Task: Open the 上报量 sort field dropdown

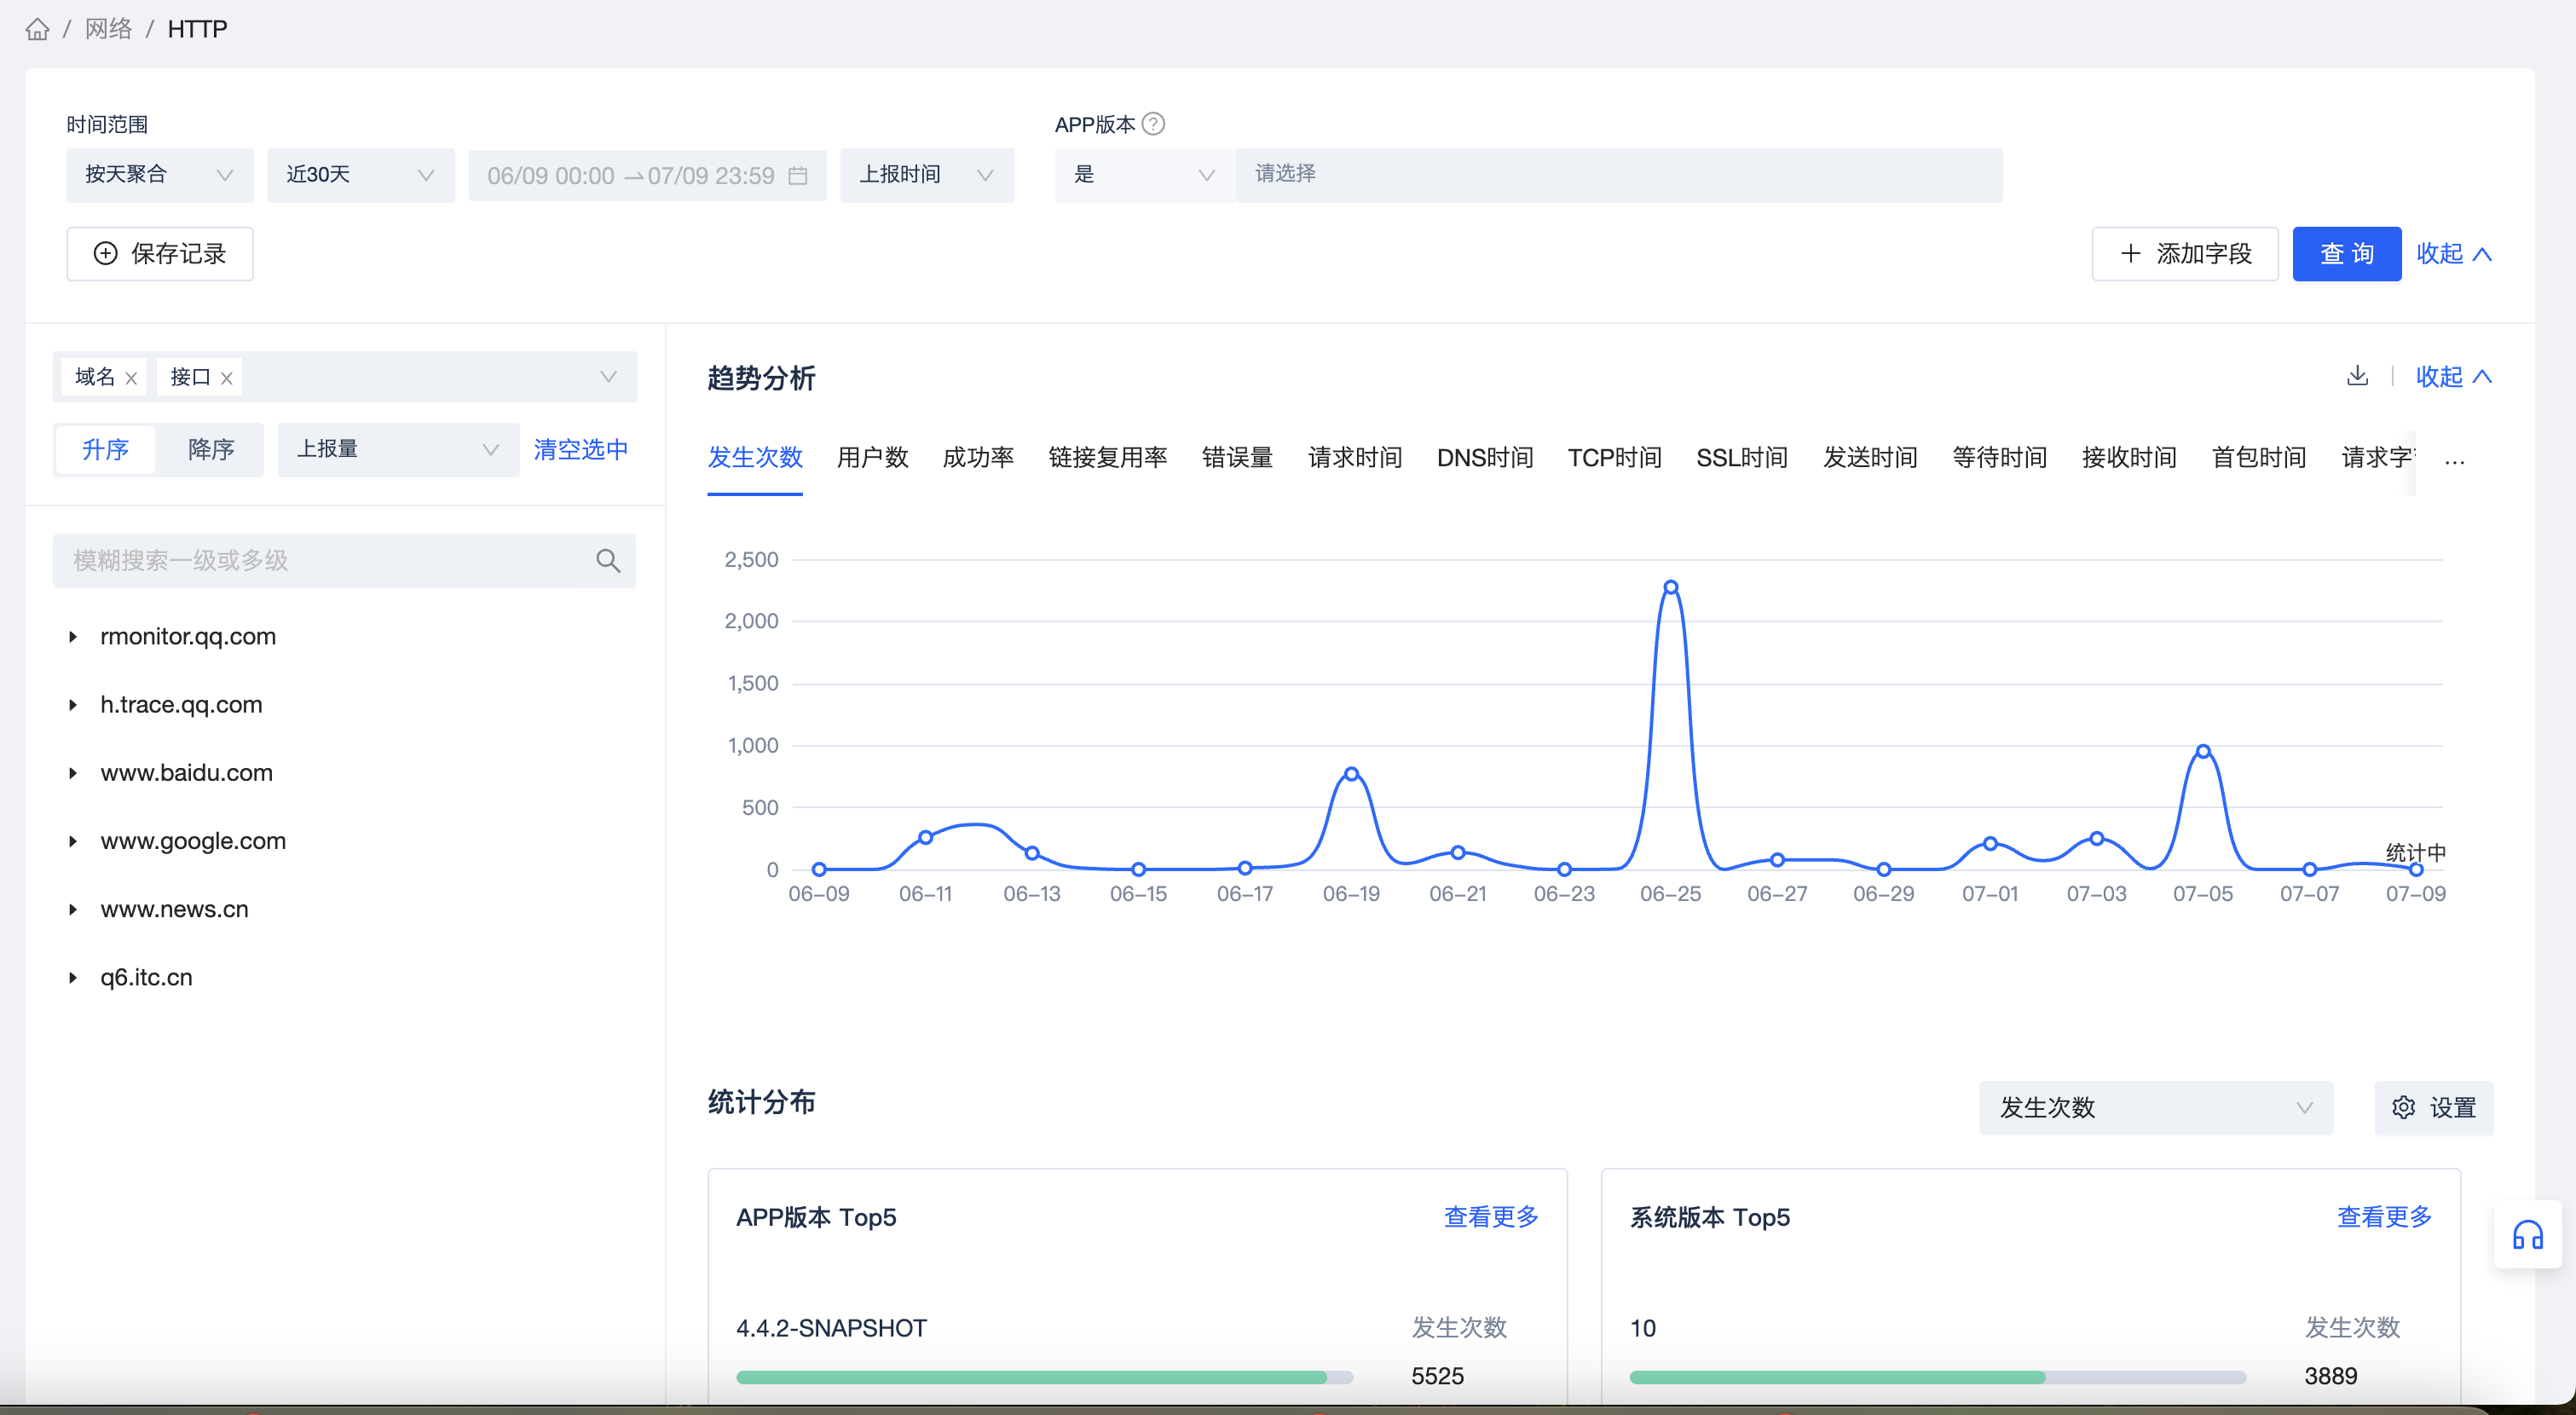Action: tap(397, 449)
